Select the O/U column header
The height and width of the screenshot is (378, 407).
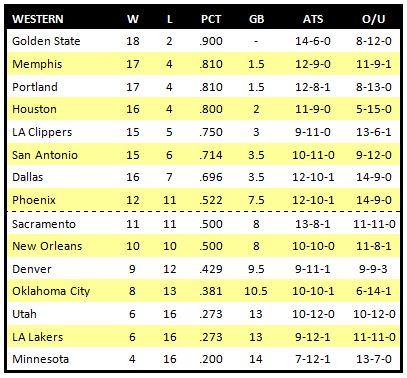[x=374, y=19]
